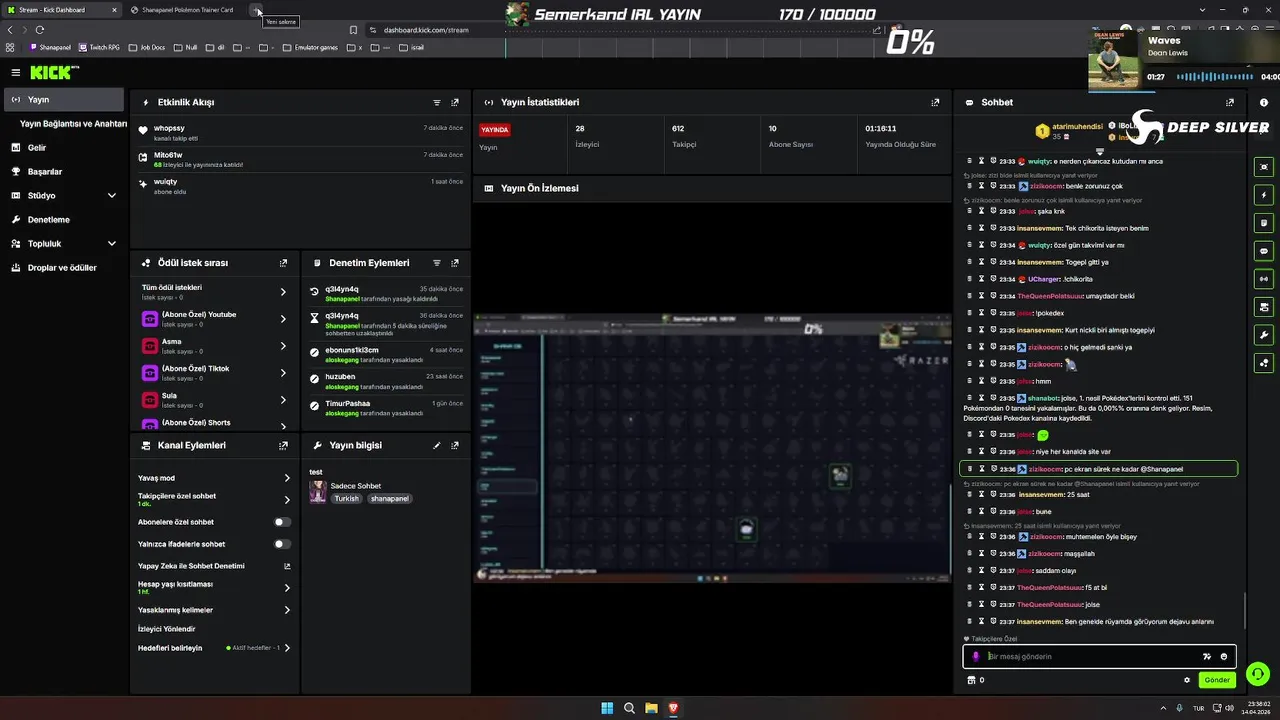Click the wrench icon in right rail
This screenshot has width=1280, height=720.
pos(1264,335)
